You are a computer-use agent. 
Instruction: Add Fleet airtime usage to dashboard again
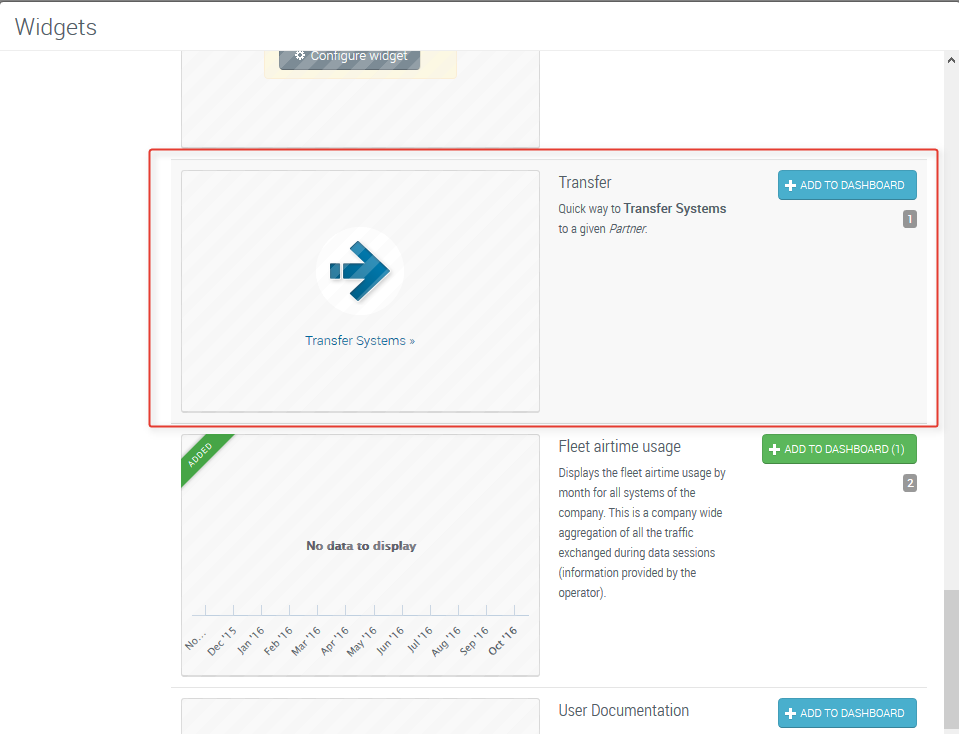point(839,449)
